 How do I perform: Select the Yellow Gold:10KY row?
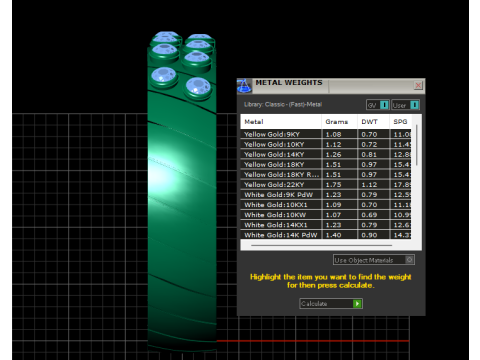(x=326, y=144)
